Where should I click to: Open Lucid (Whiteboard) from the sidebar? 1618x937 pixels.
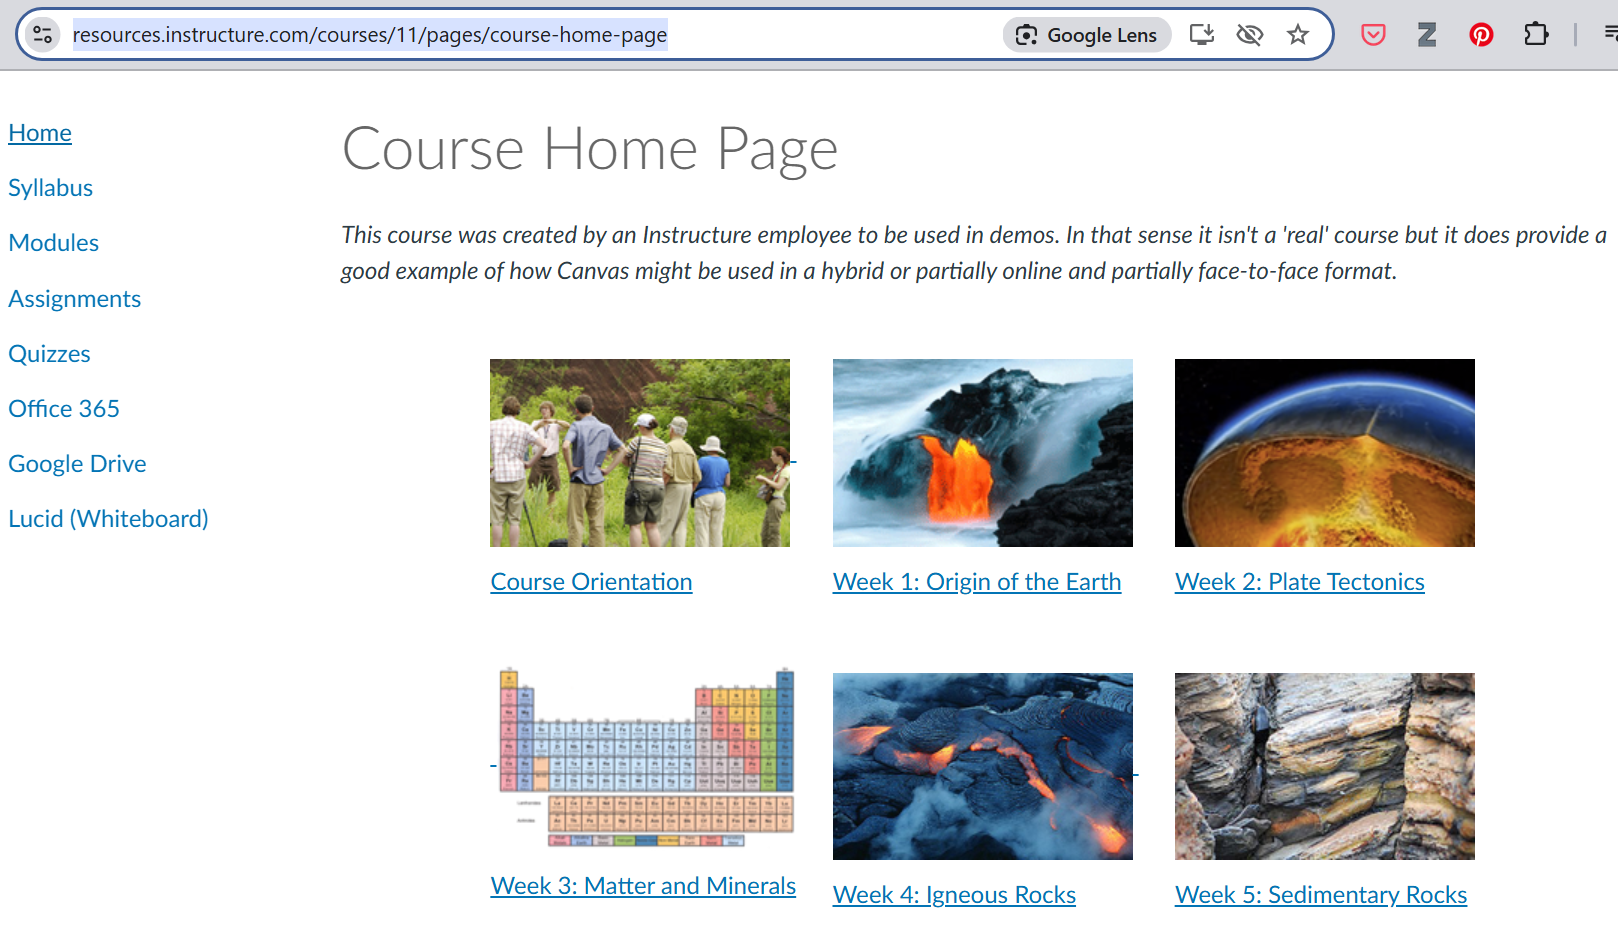(108, 518)
